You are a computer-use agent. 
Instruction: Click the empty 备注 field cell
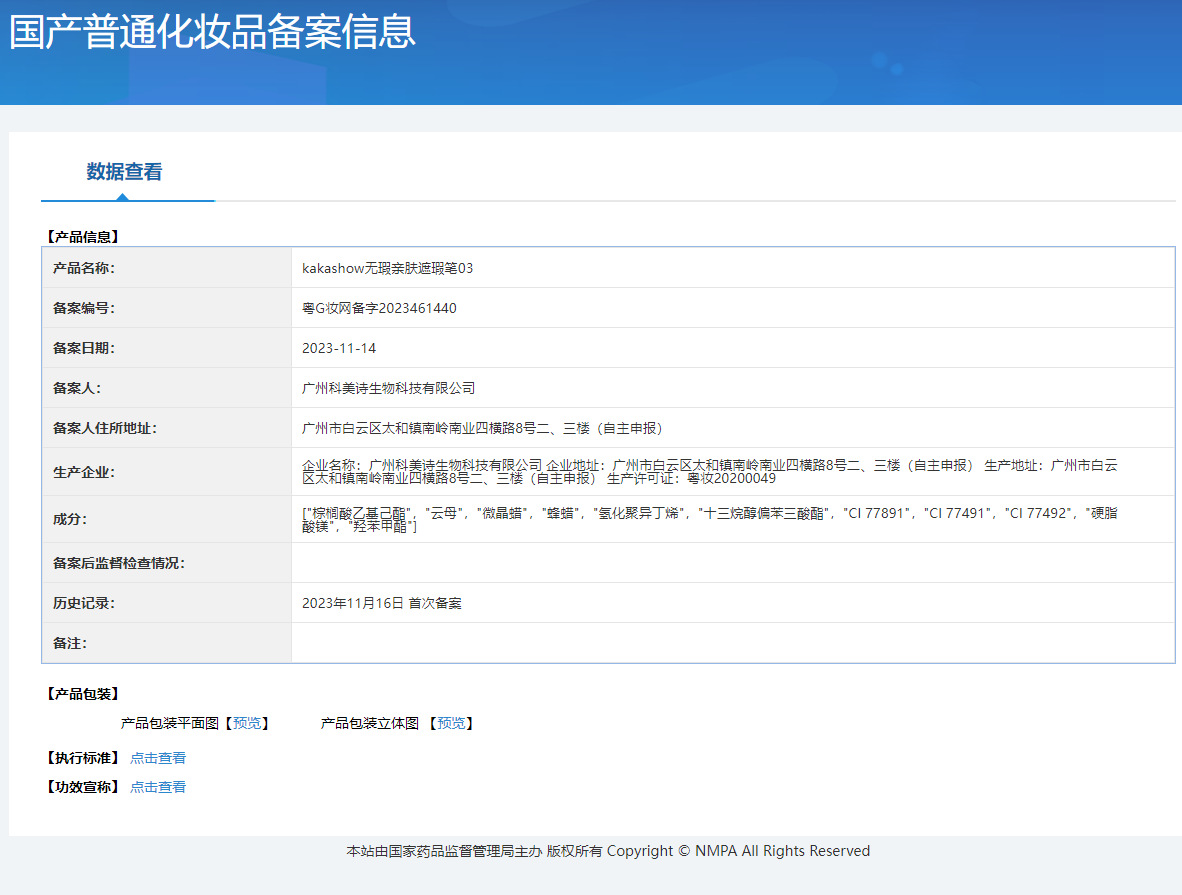(732, 643)
